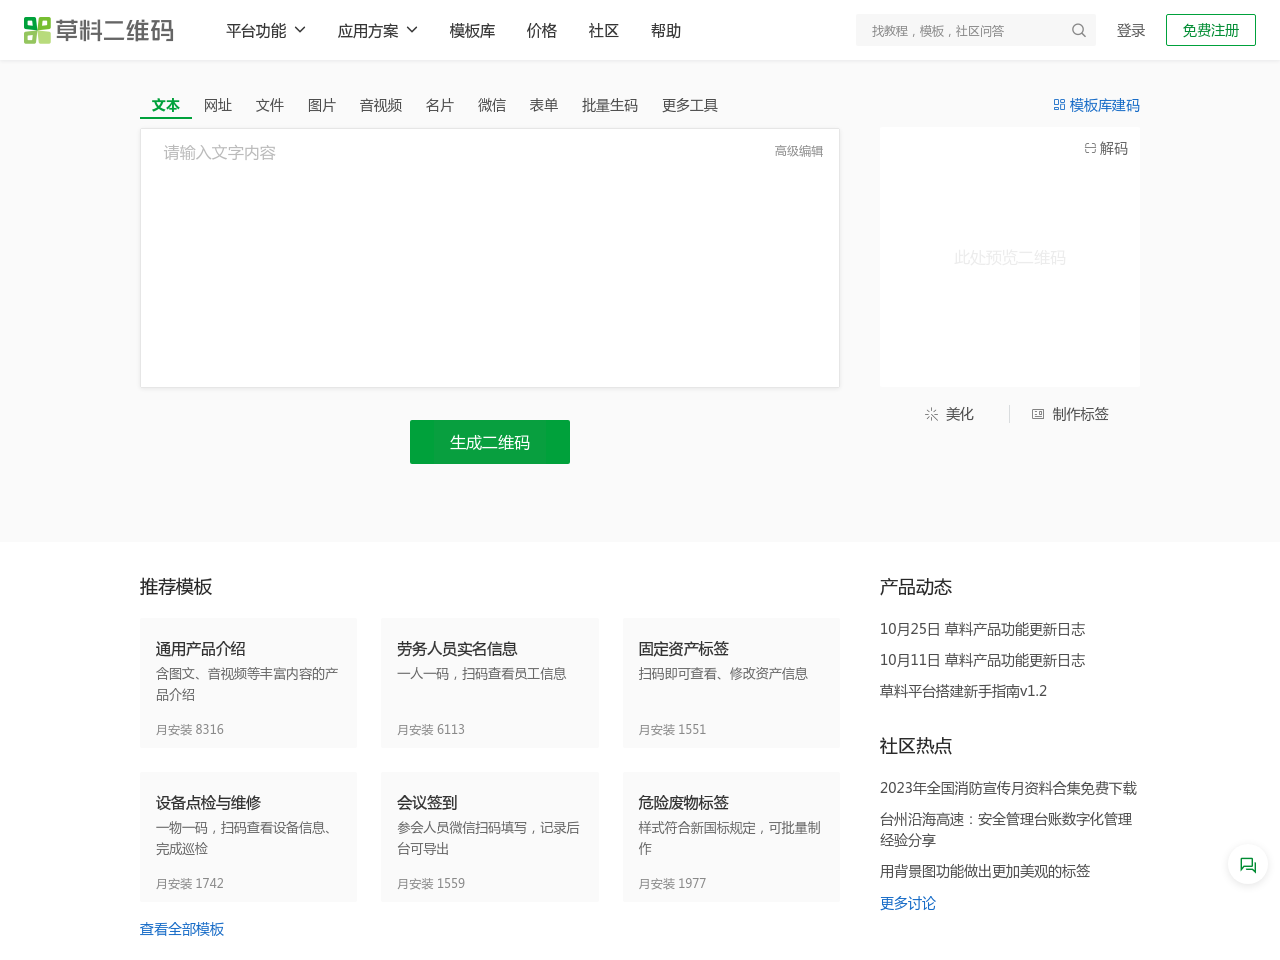Open the 更多工具 options

[689, 104]
